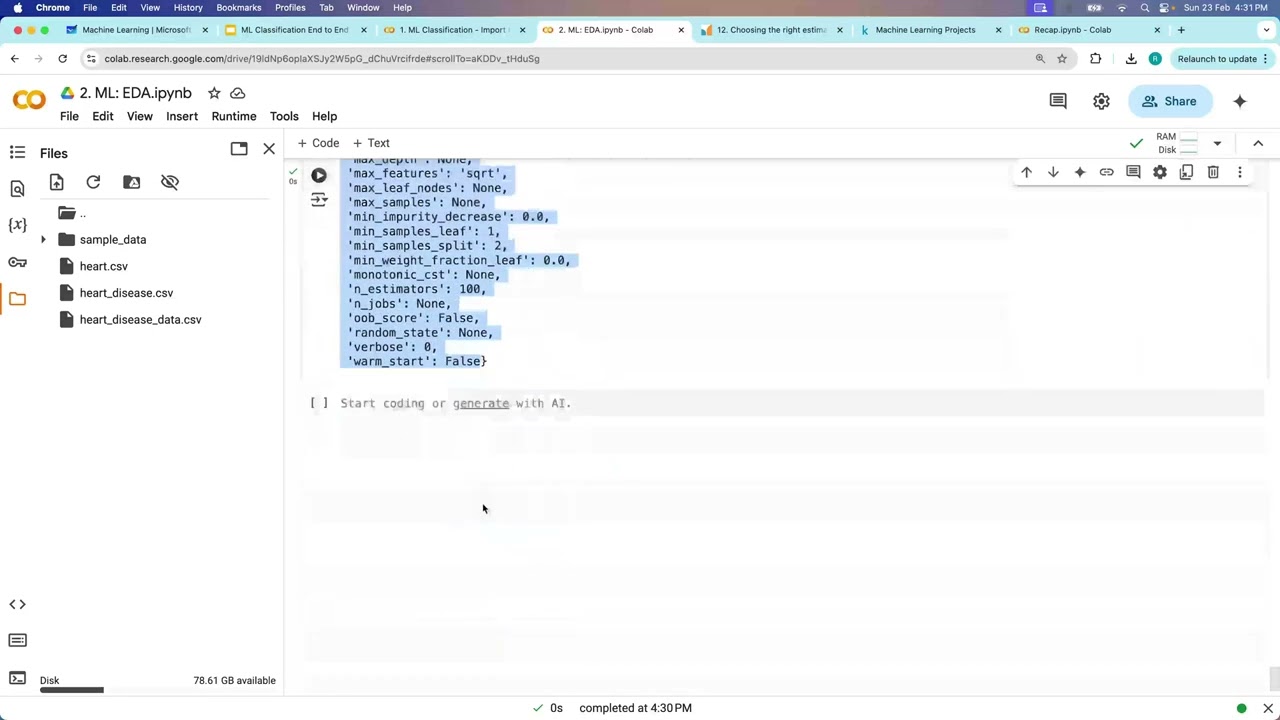Viewport: 1280px width, 720px height.
Task: Generate code with the Gemini sparkle icon
Action: (1080, 172)
